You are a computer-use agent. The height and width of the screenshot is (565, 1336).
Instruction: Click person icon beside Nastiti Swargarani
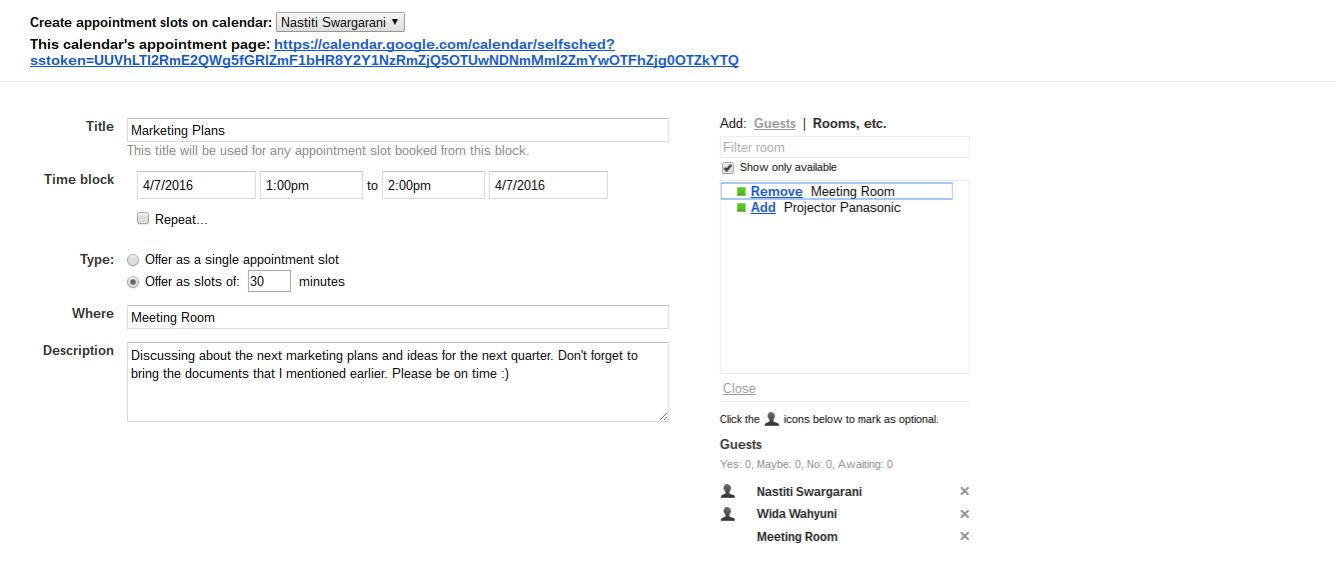point(728,492)
